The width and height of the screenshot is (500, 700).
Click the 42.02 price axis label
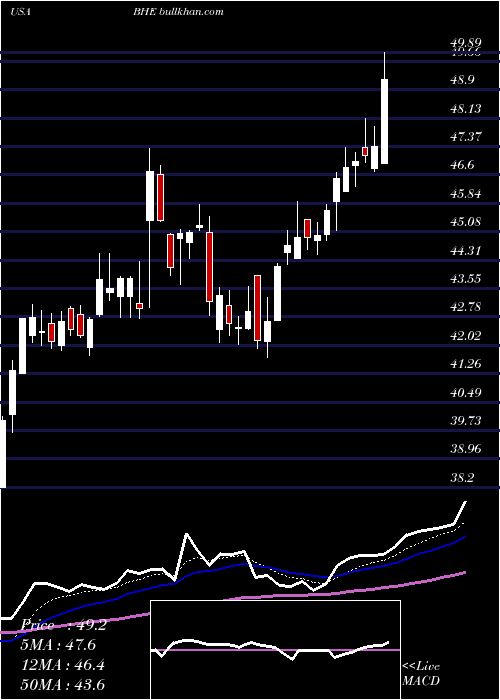[466, 336]
